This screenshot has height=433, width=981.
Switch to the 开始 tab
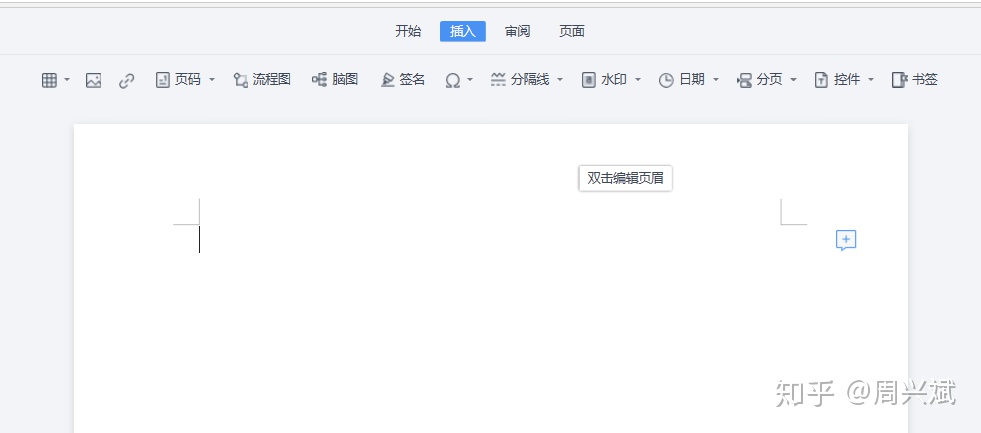click(x=408, y=31)
